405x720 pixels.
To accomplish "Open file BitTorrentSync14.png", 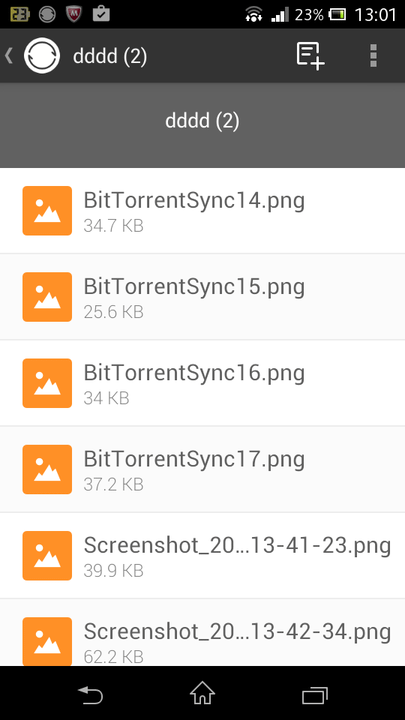I will 202,210.
